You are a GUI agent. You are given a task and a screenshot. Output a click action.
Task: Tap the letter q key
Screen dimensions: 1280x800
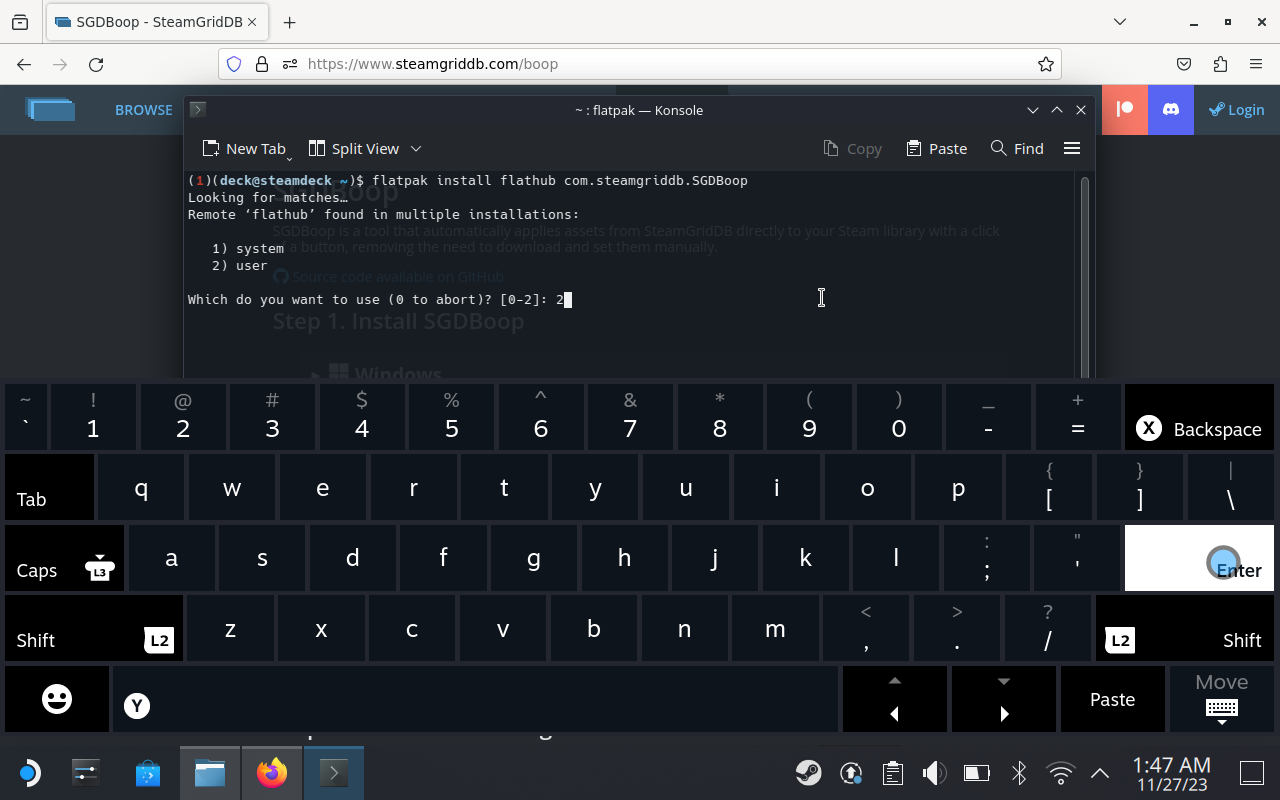[x=141, y=488]
